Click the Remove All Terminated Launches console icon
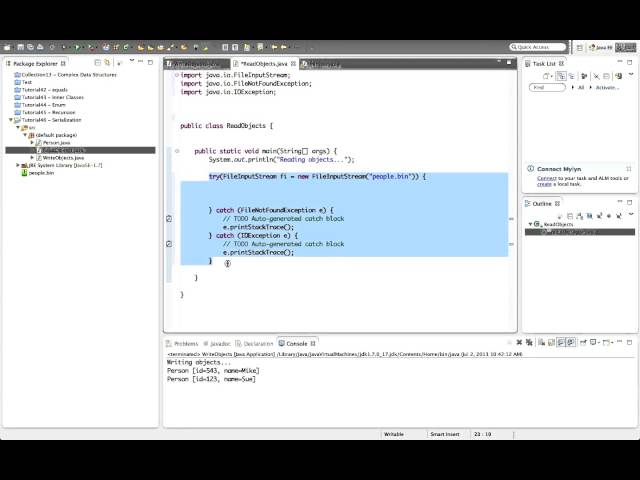 [x=529, y=342]
